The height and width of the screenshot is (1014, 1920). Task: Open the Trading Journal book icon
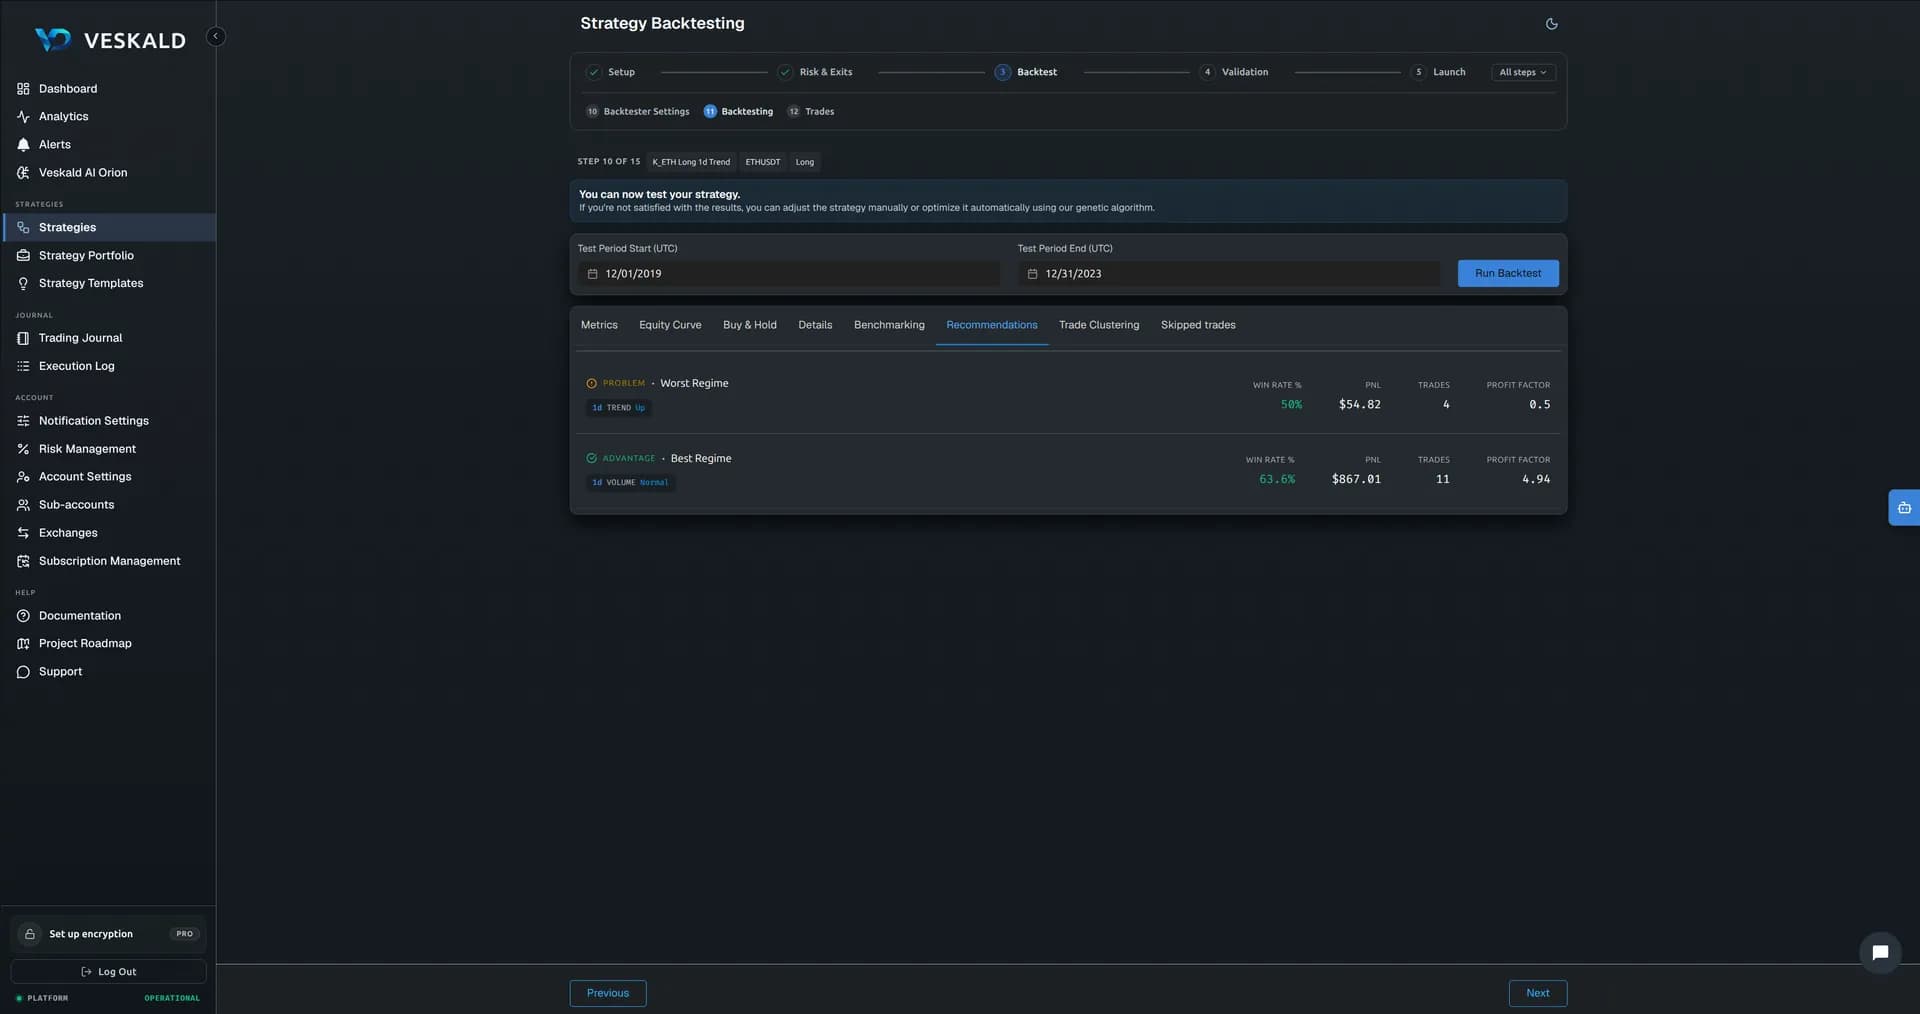click(x=23, y=338)
